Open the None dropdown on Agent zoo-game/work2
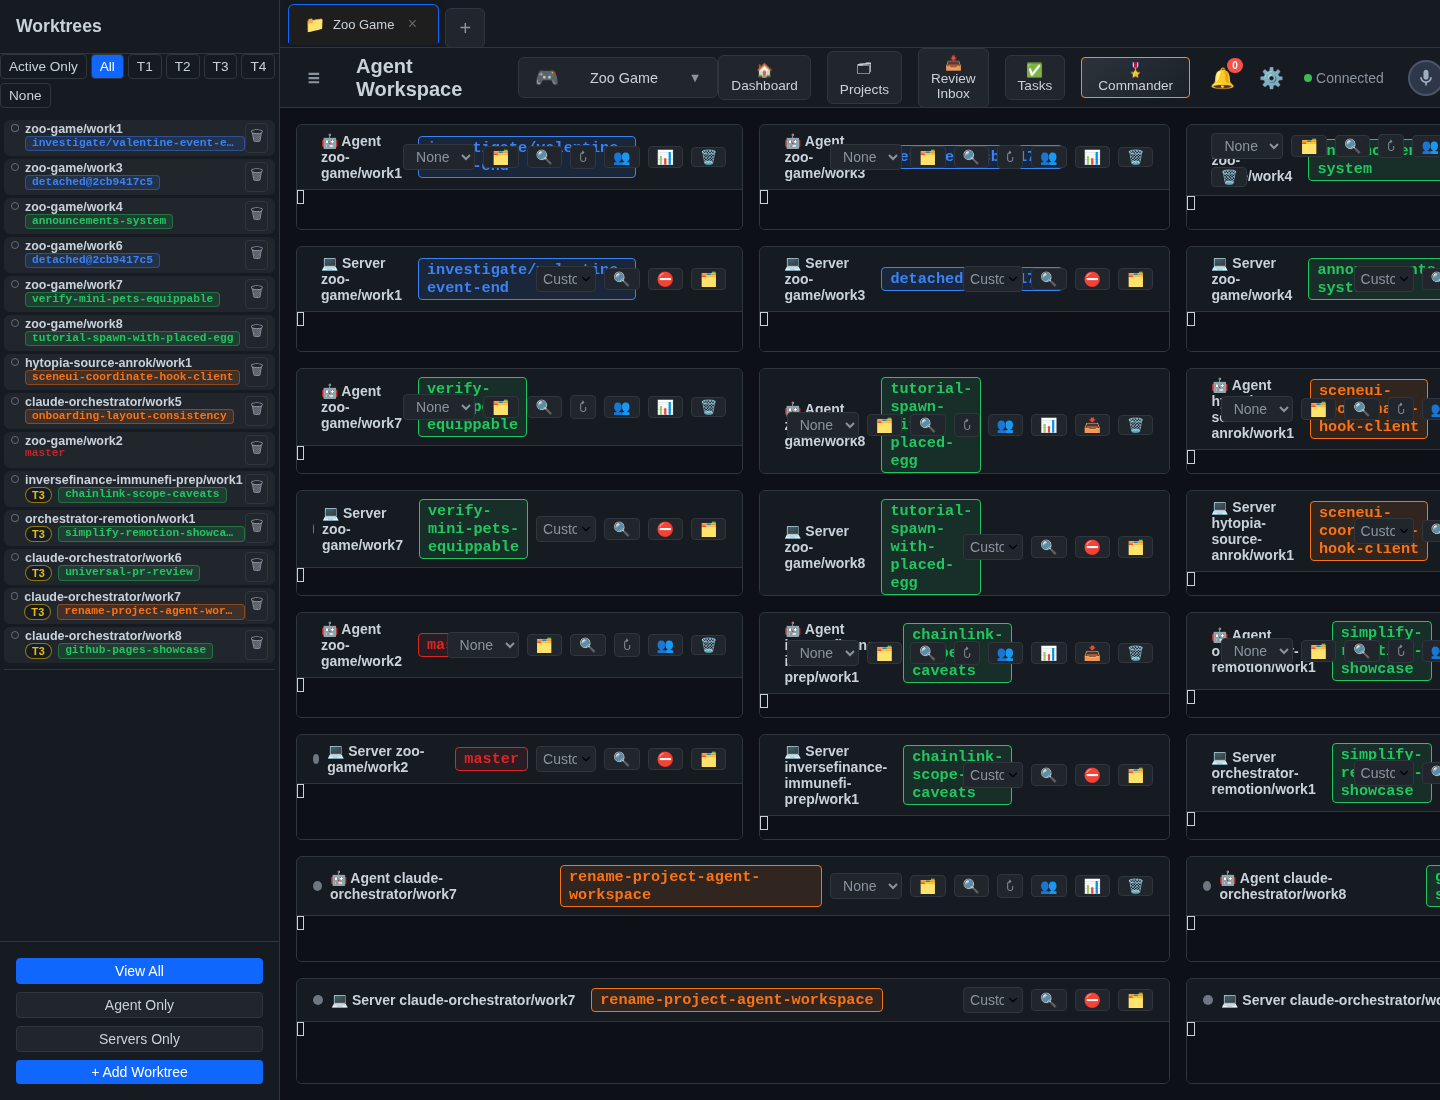The image size is (1440, 1100). 485,645
